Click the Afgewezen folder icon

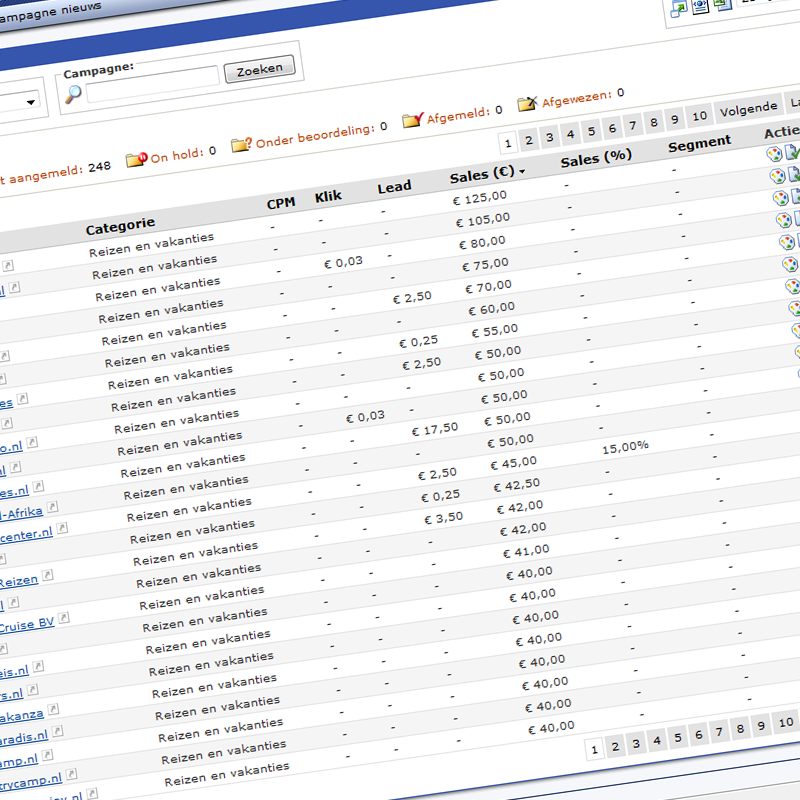click(x=528, y=104)
